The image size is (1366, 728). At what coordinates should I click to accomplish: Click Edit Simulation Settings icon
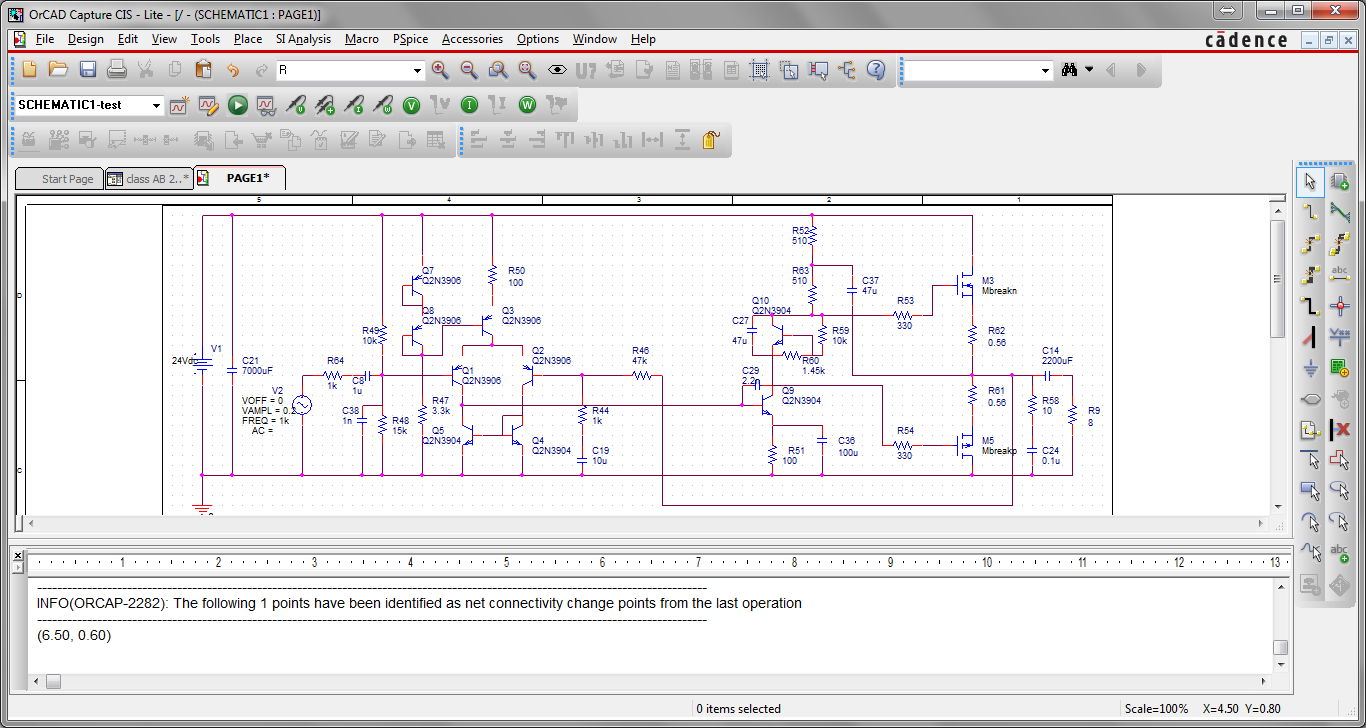click(208, 105)
